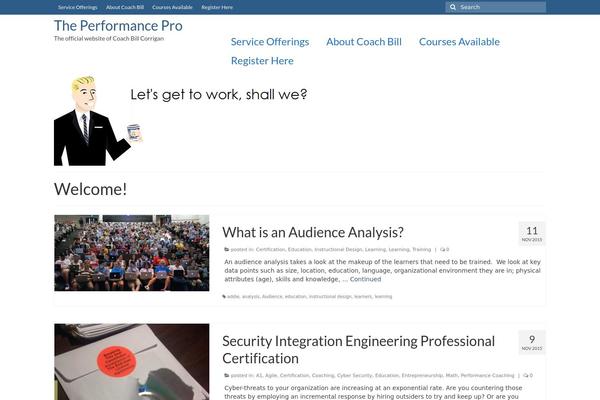The width and height of the screenshot is (600, 400).
Task: Click Continued link in Audience Analysis excerpt
Action: click(x=365, y=279)
